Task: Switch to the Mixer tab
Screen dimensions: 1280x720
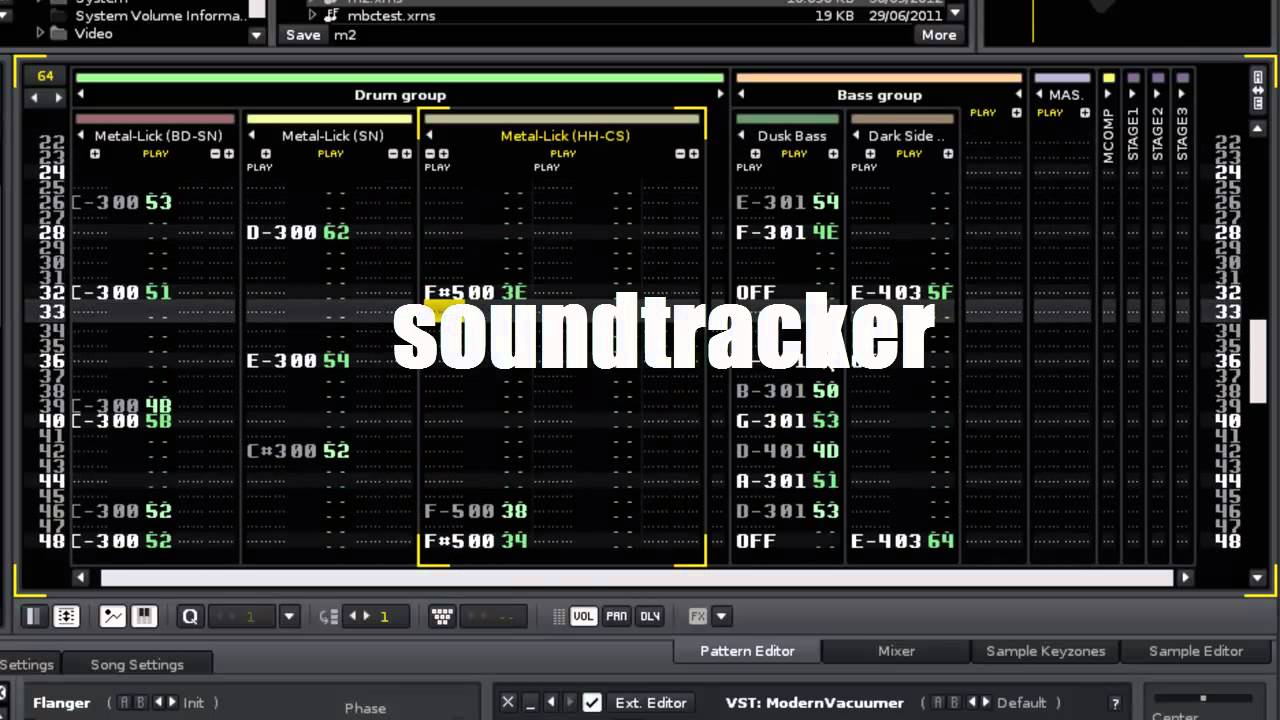Action: coord(896,650)
